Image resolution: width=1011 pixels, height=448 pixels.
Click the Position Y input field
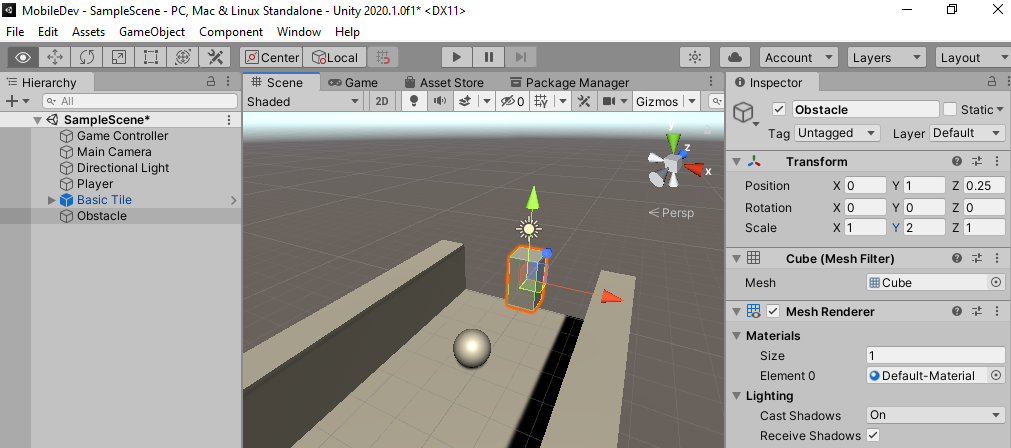(924, 186)
